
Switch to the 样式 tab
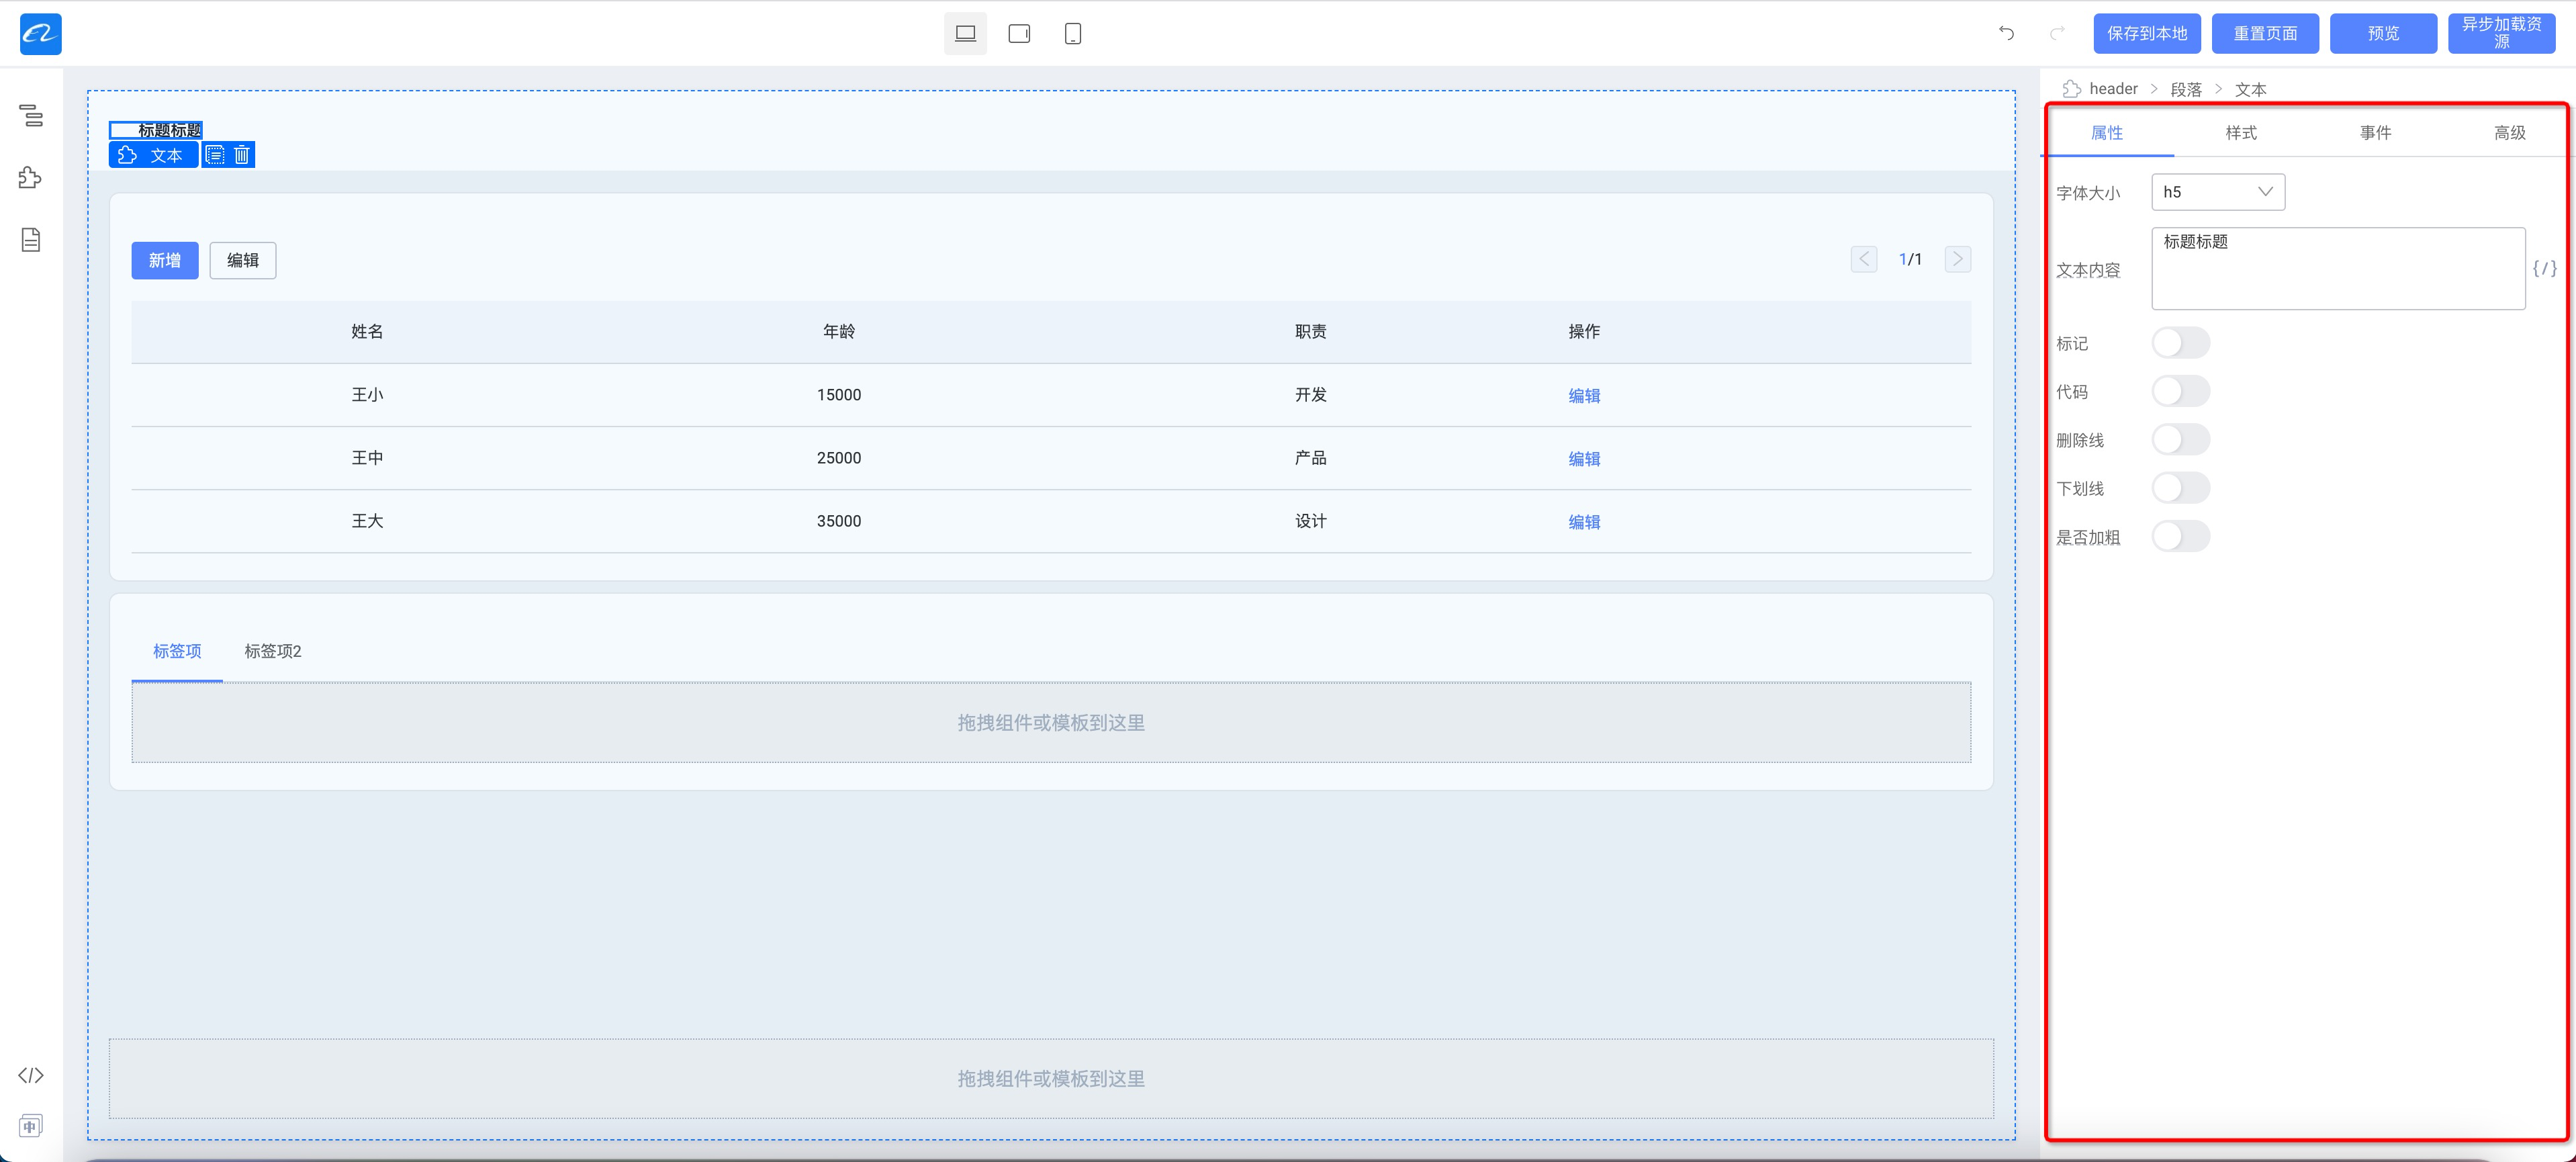coord(2240,133)
